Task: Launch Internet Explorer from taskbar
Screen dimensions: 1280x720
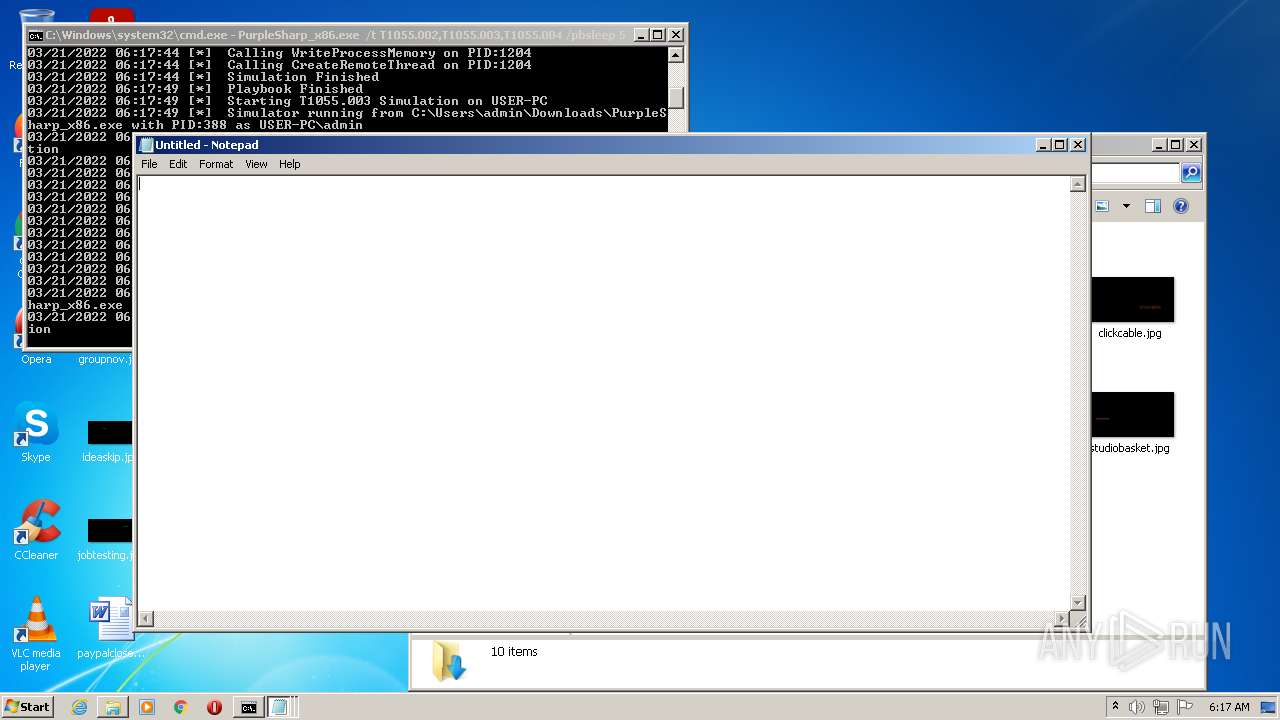Action: pyautogui.click(x=79, y=707)
